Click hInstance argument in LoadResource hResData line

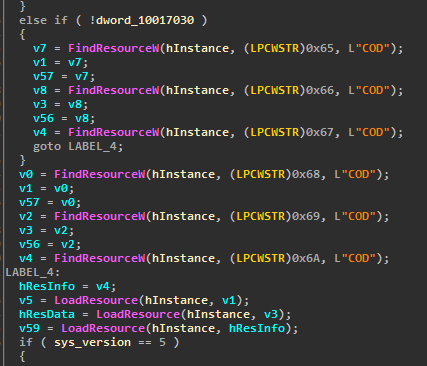coord(218,314)
